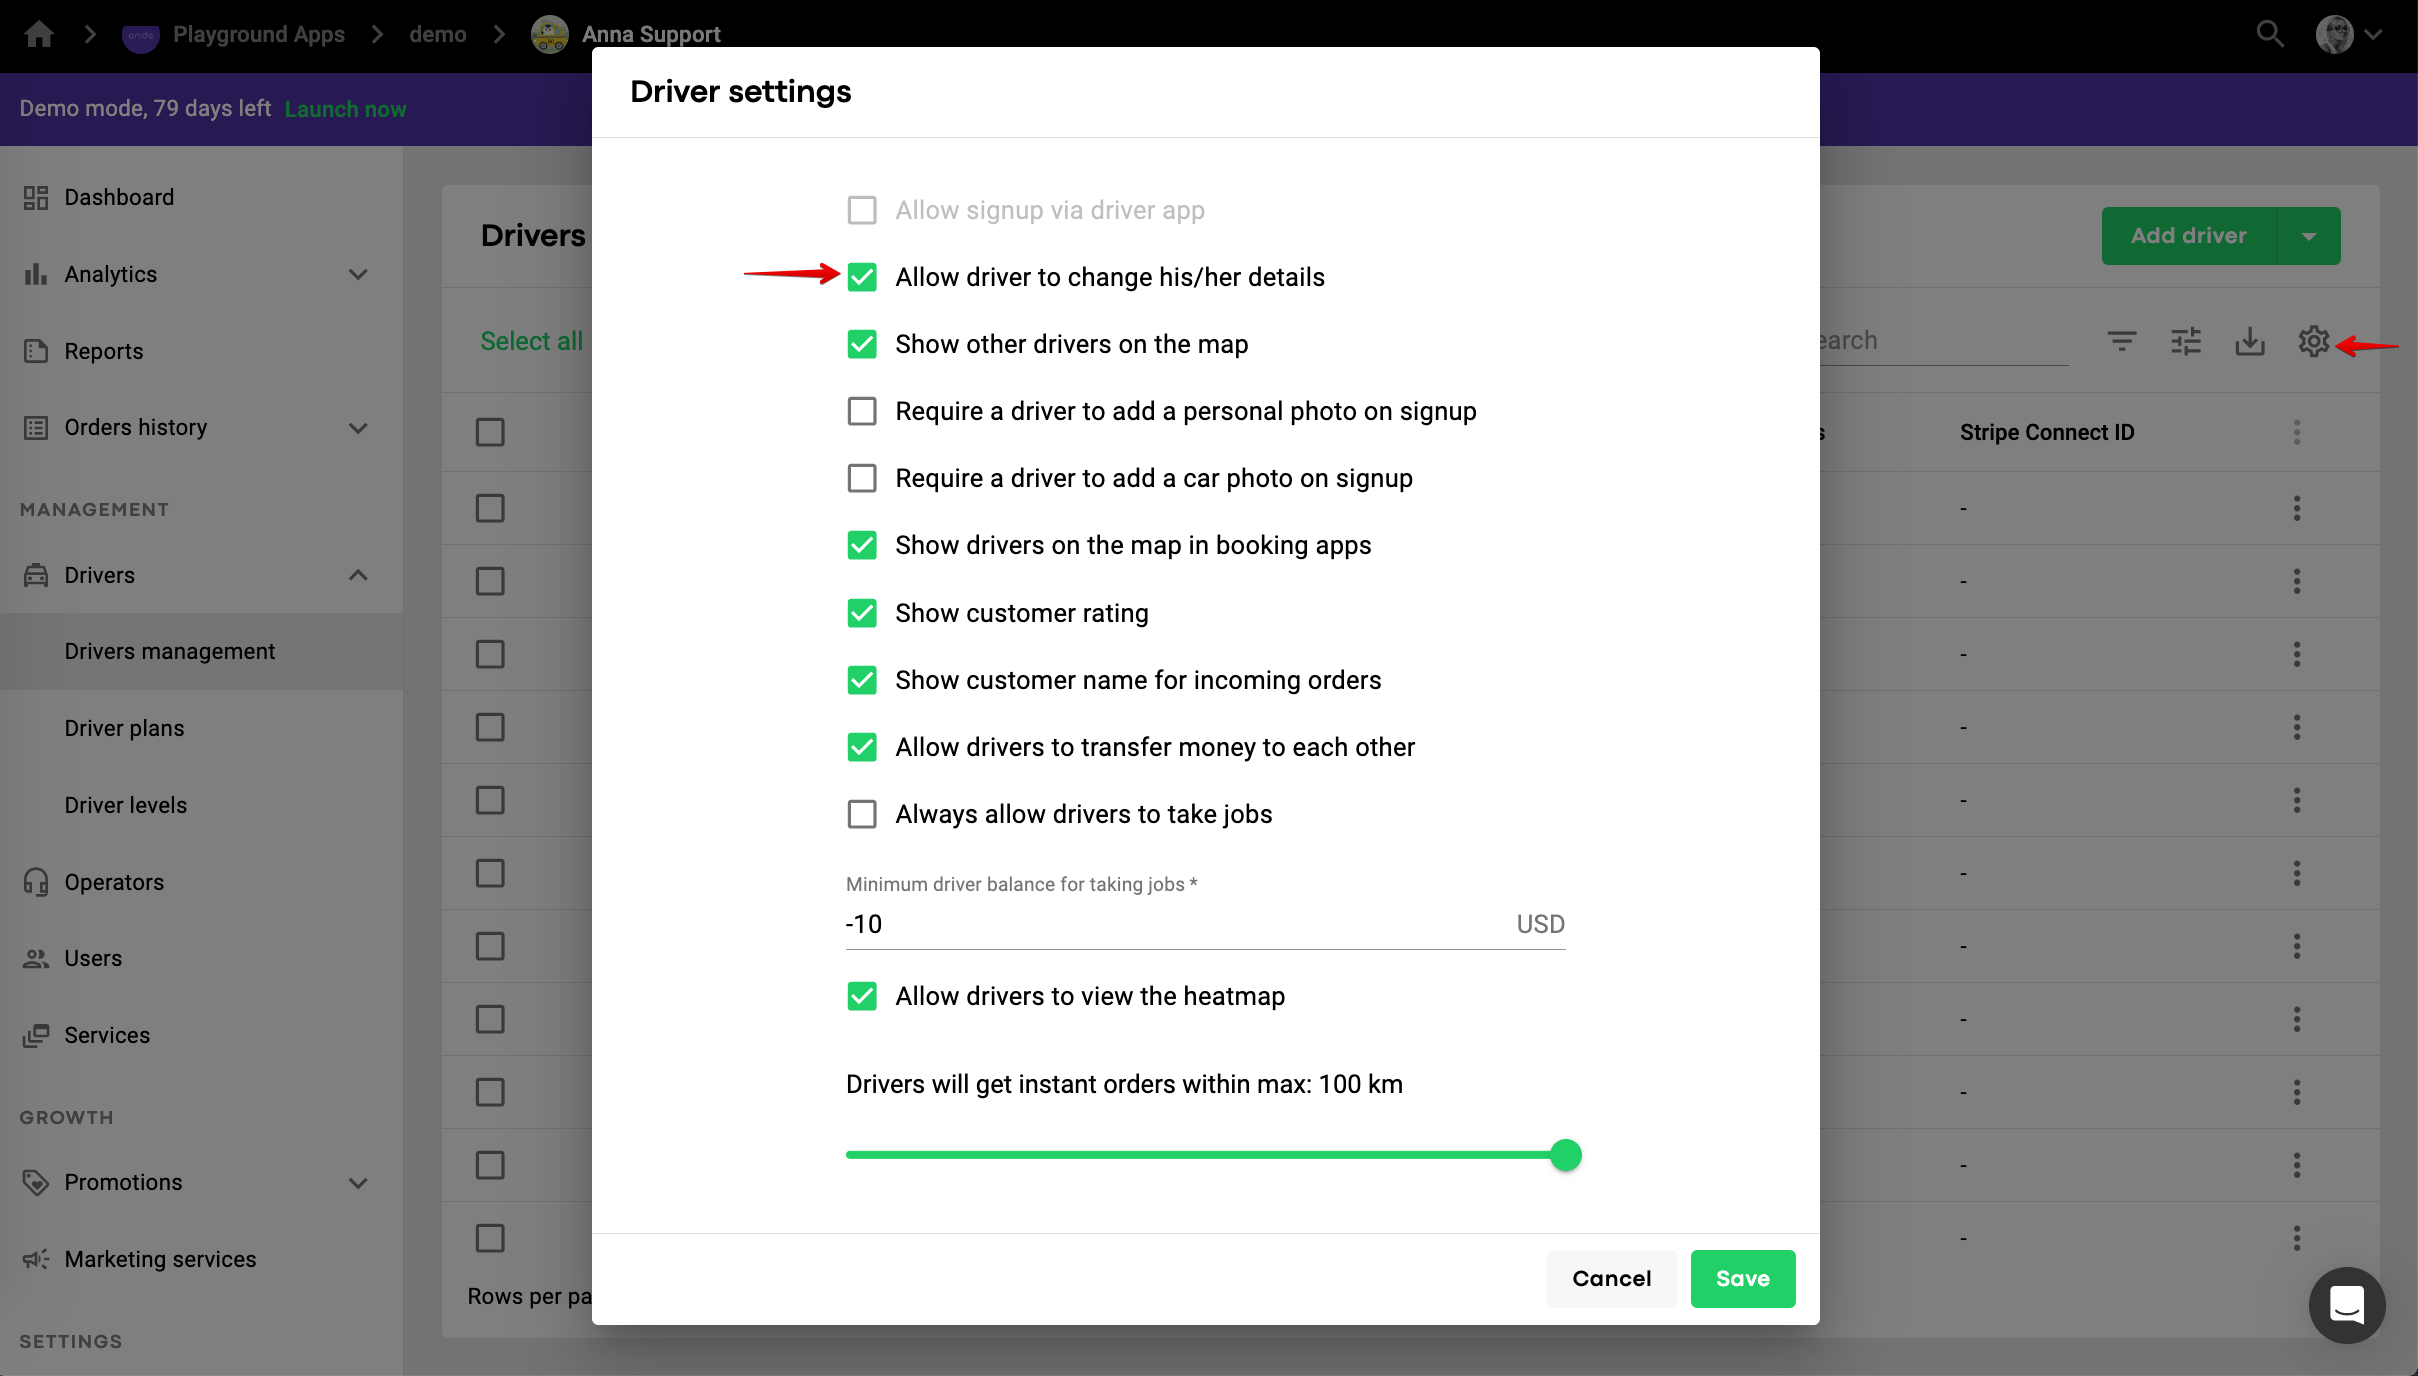
Task: Open Driver plans in sidebar
Action: [124, 728]
